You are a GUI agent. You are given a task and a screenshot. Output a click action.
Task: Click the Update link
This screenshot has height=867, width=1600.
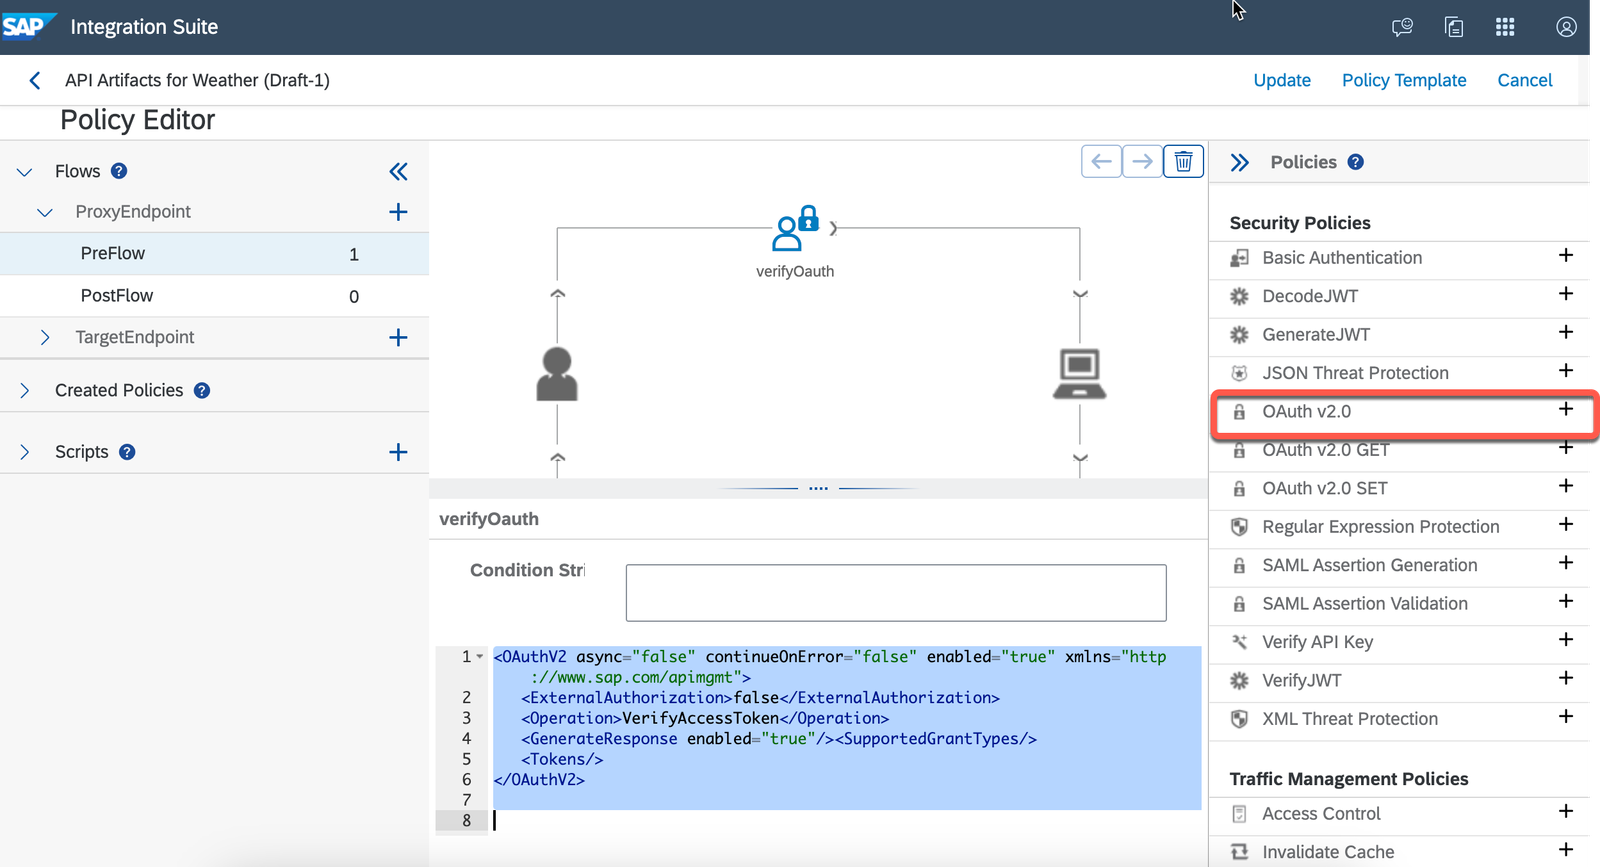click(1282, 80)
